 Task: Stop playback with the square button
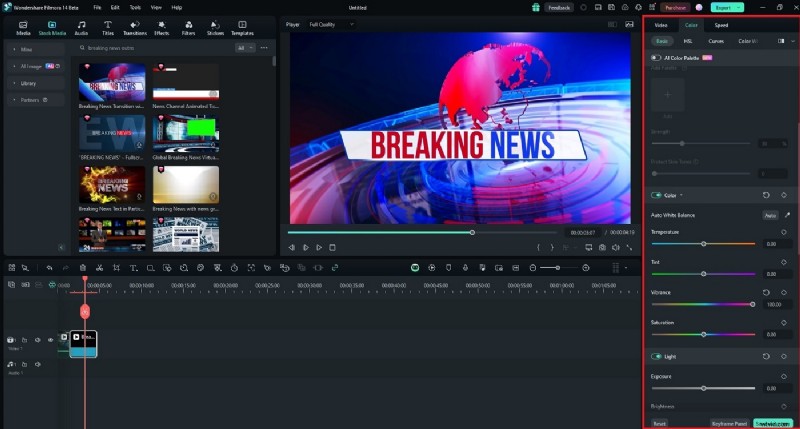(x=332, y=247)
